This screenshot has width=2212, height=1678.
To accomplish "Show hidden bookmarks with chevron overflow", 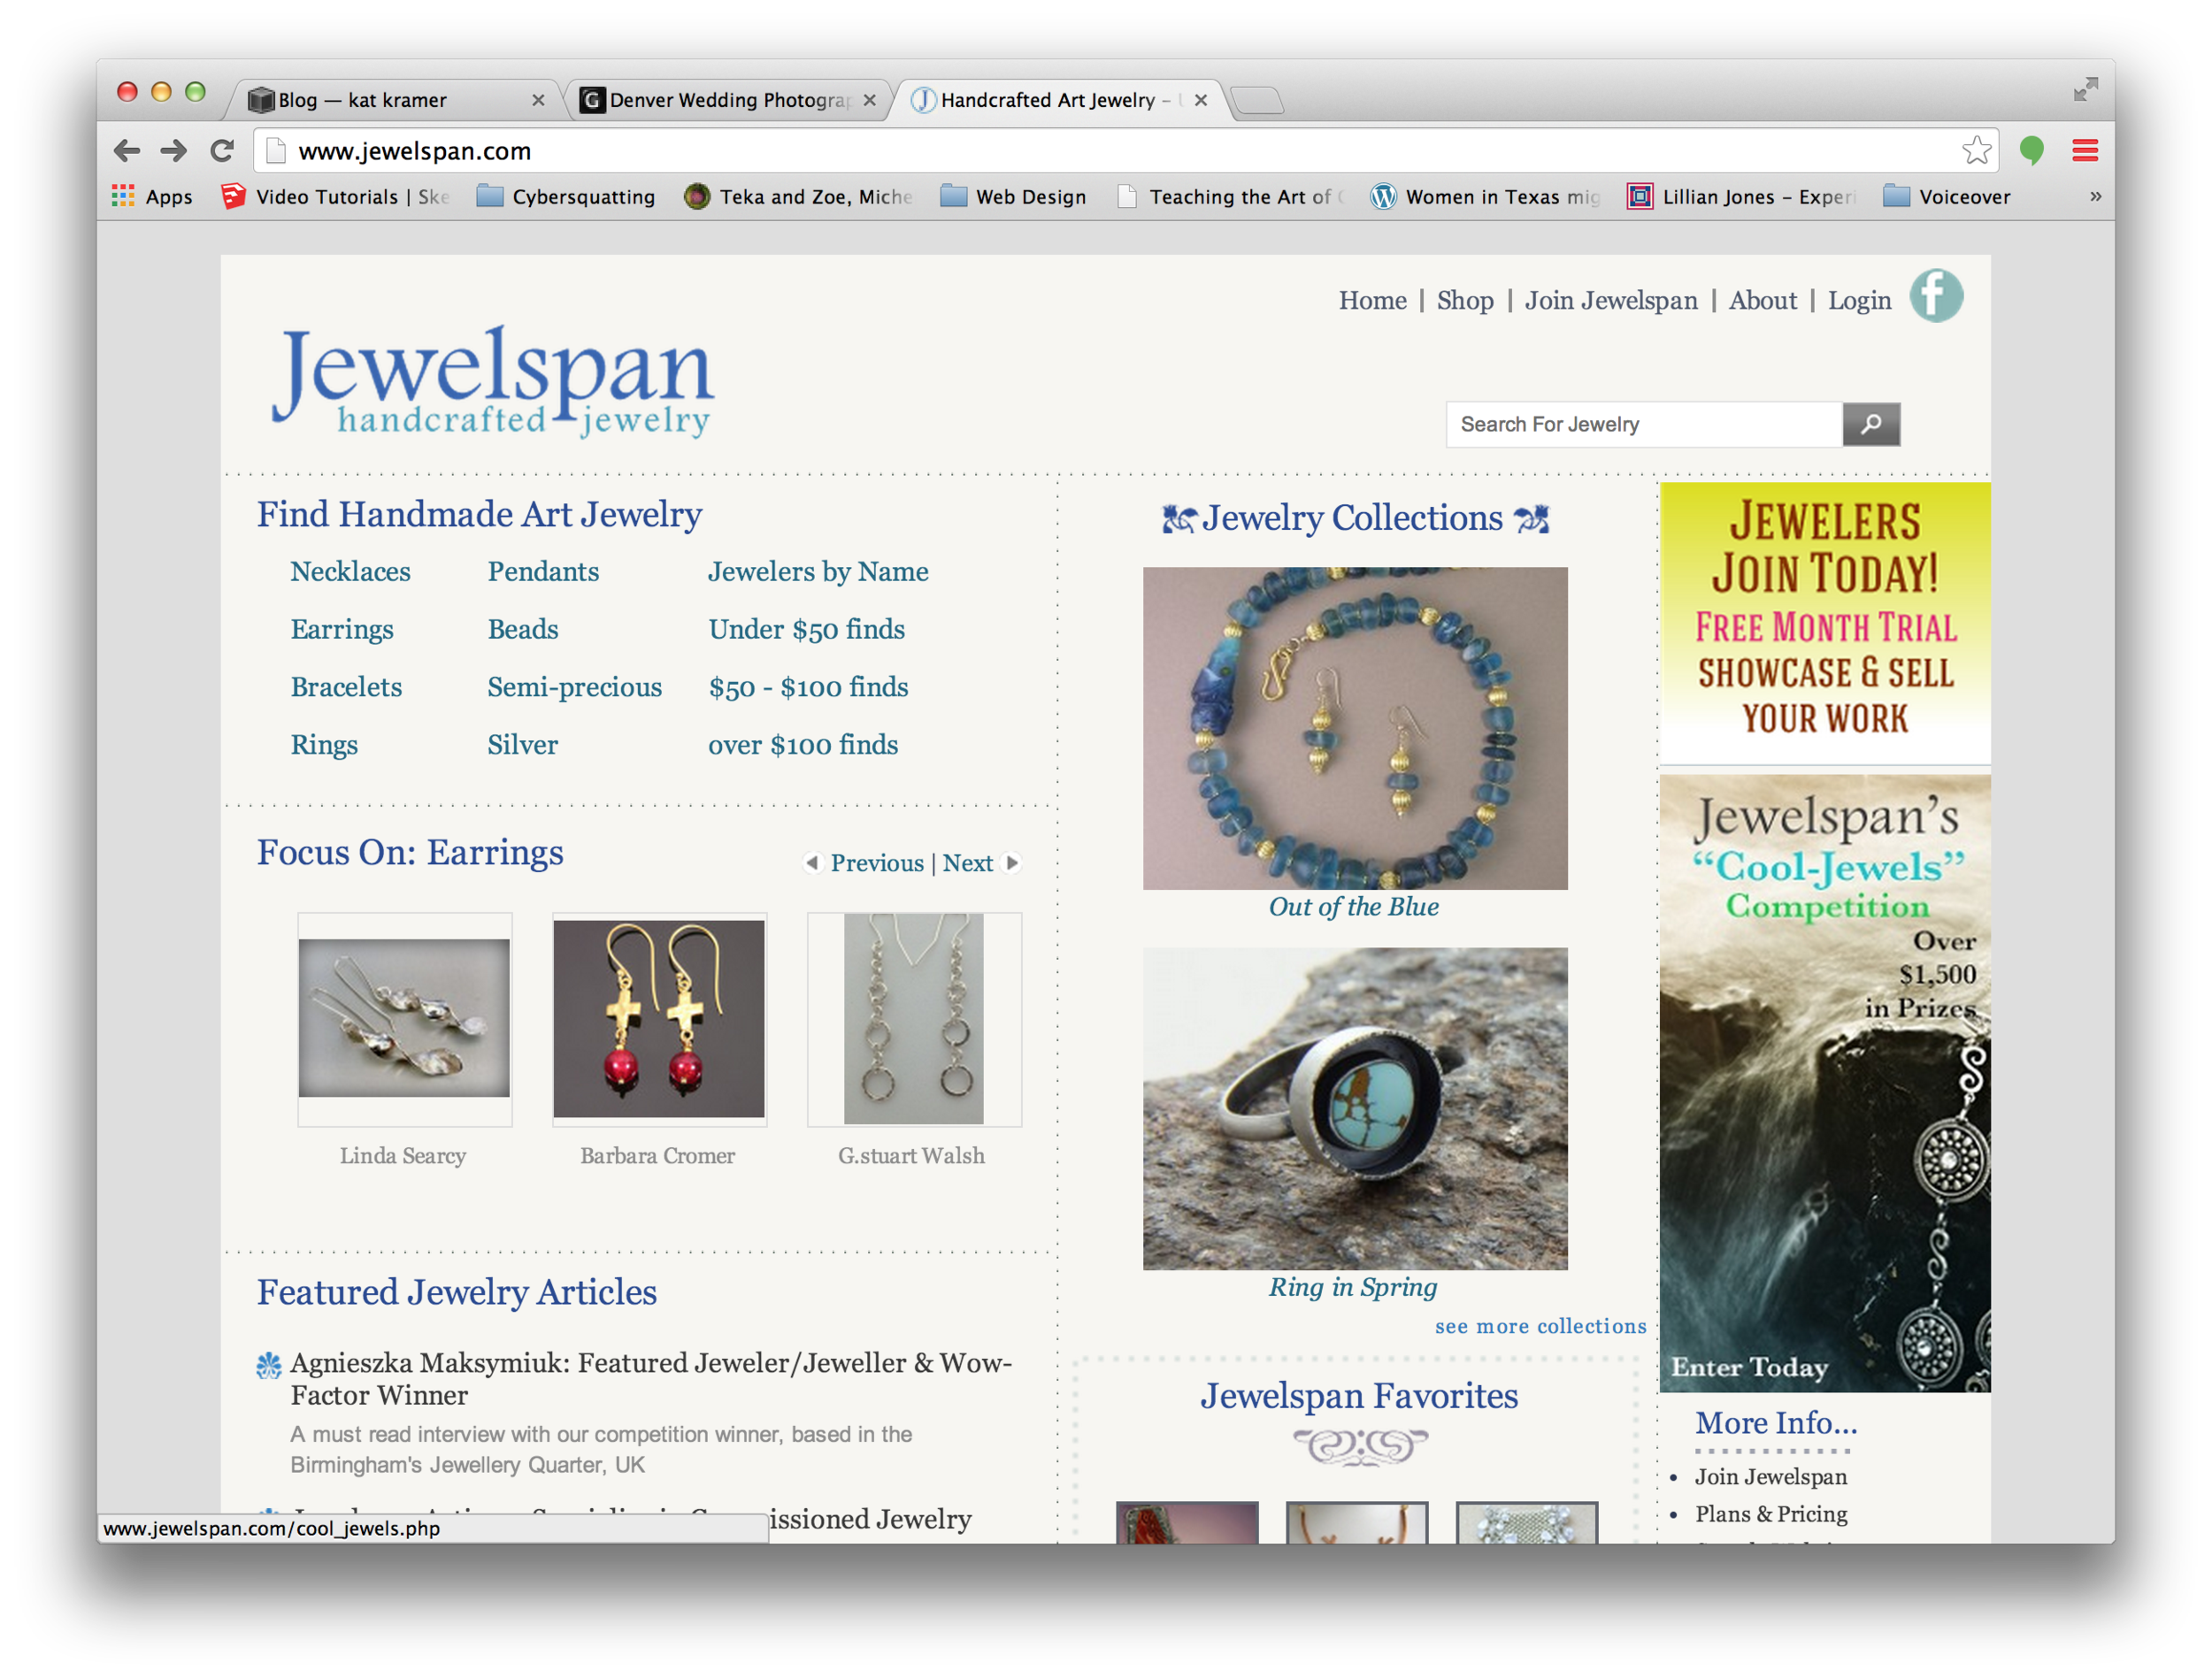I will (x=2095, y=197).
